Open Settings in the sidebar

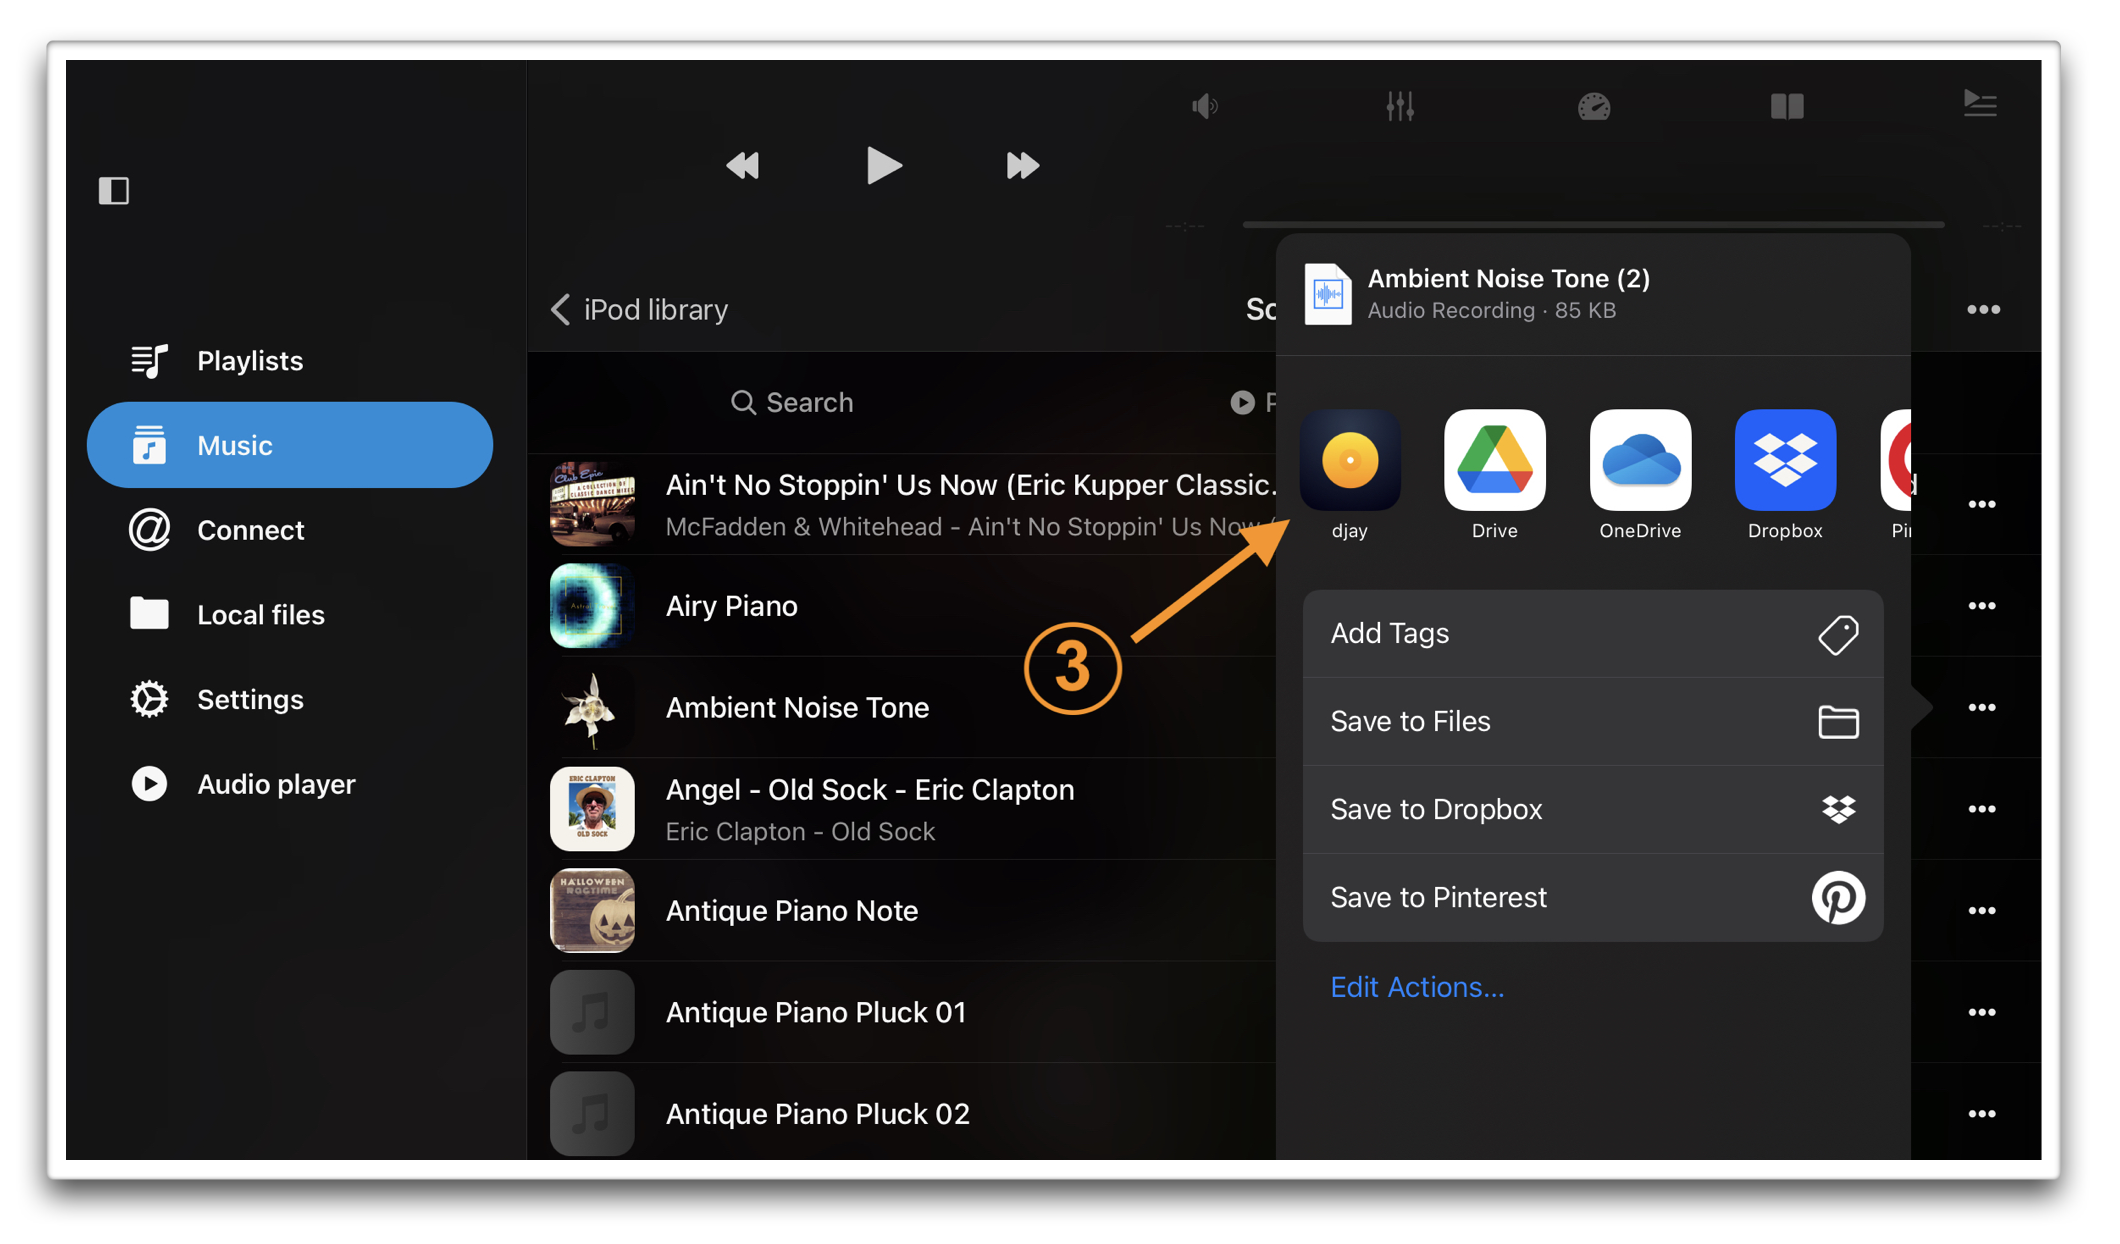[x=290, y=699]
